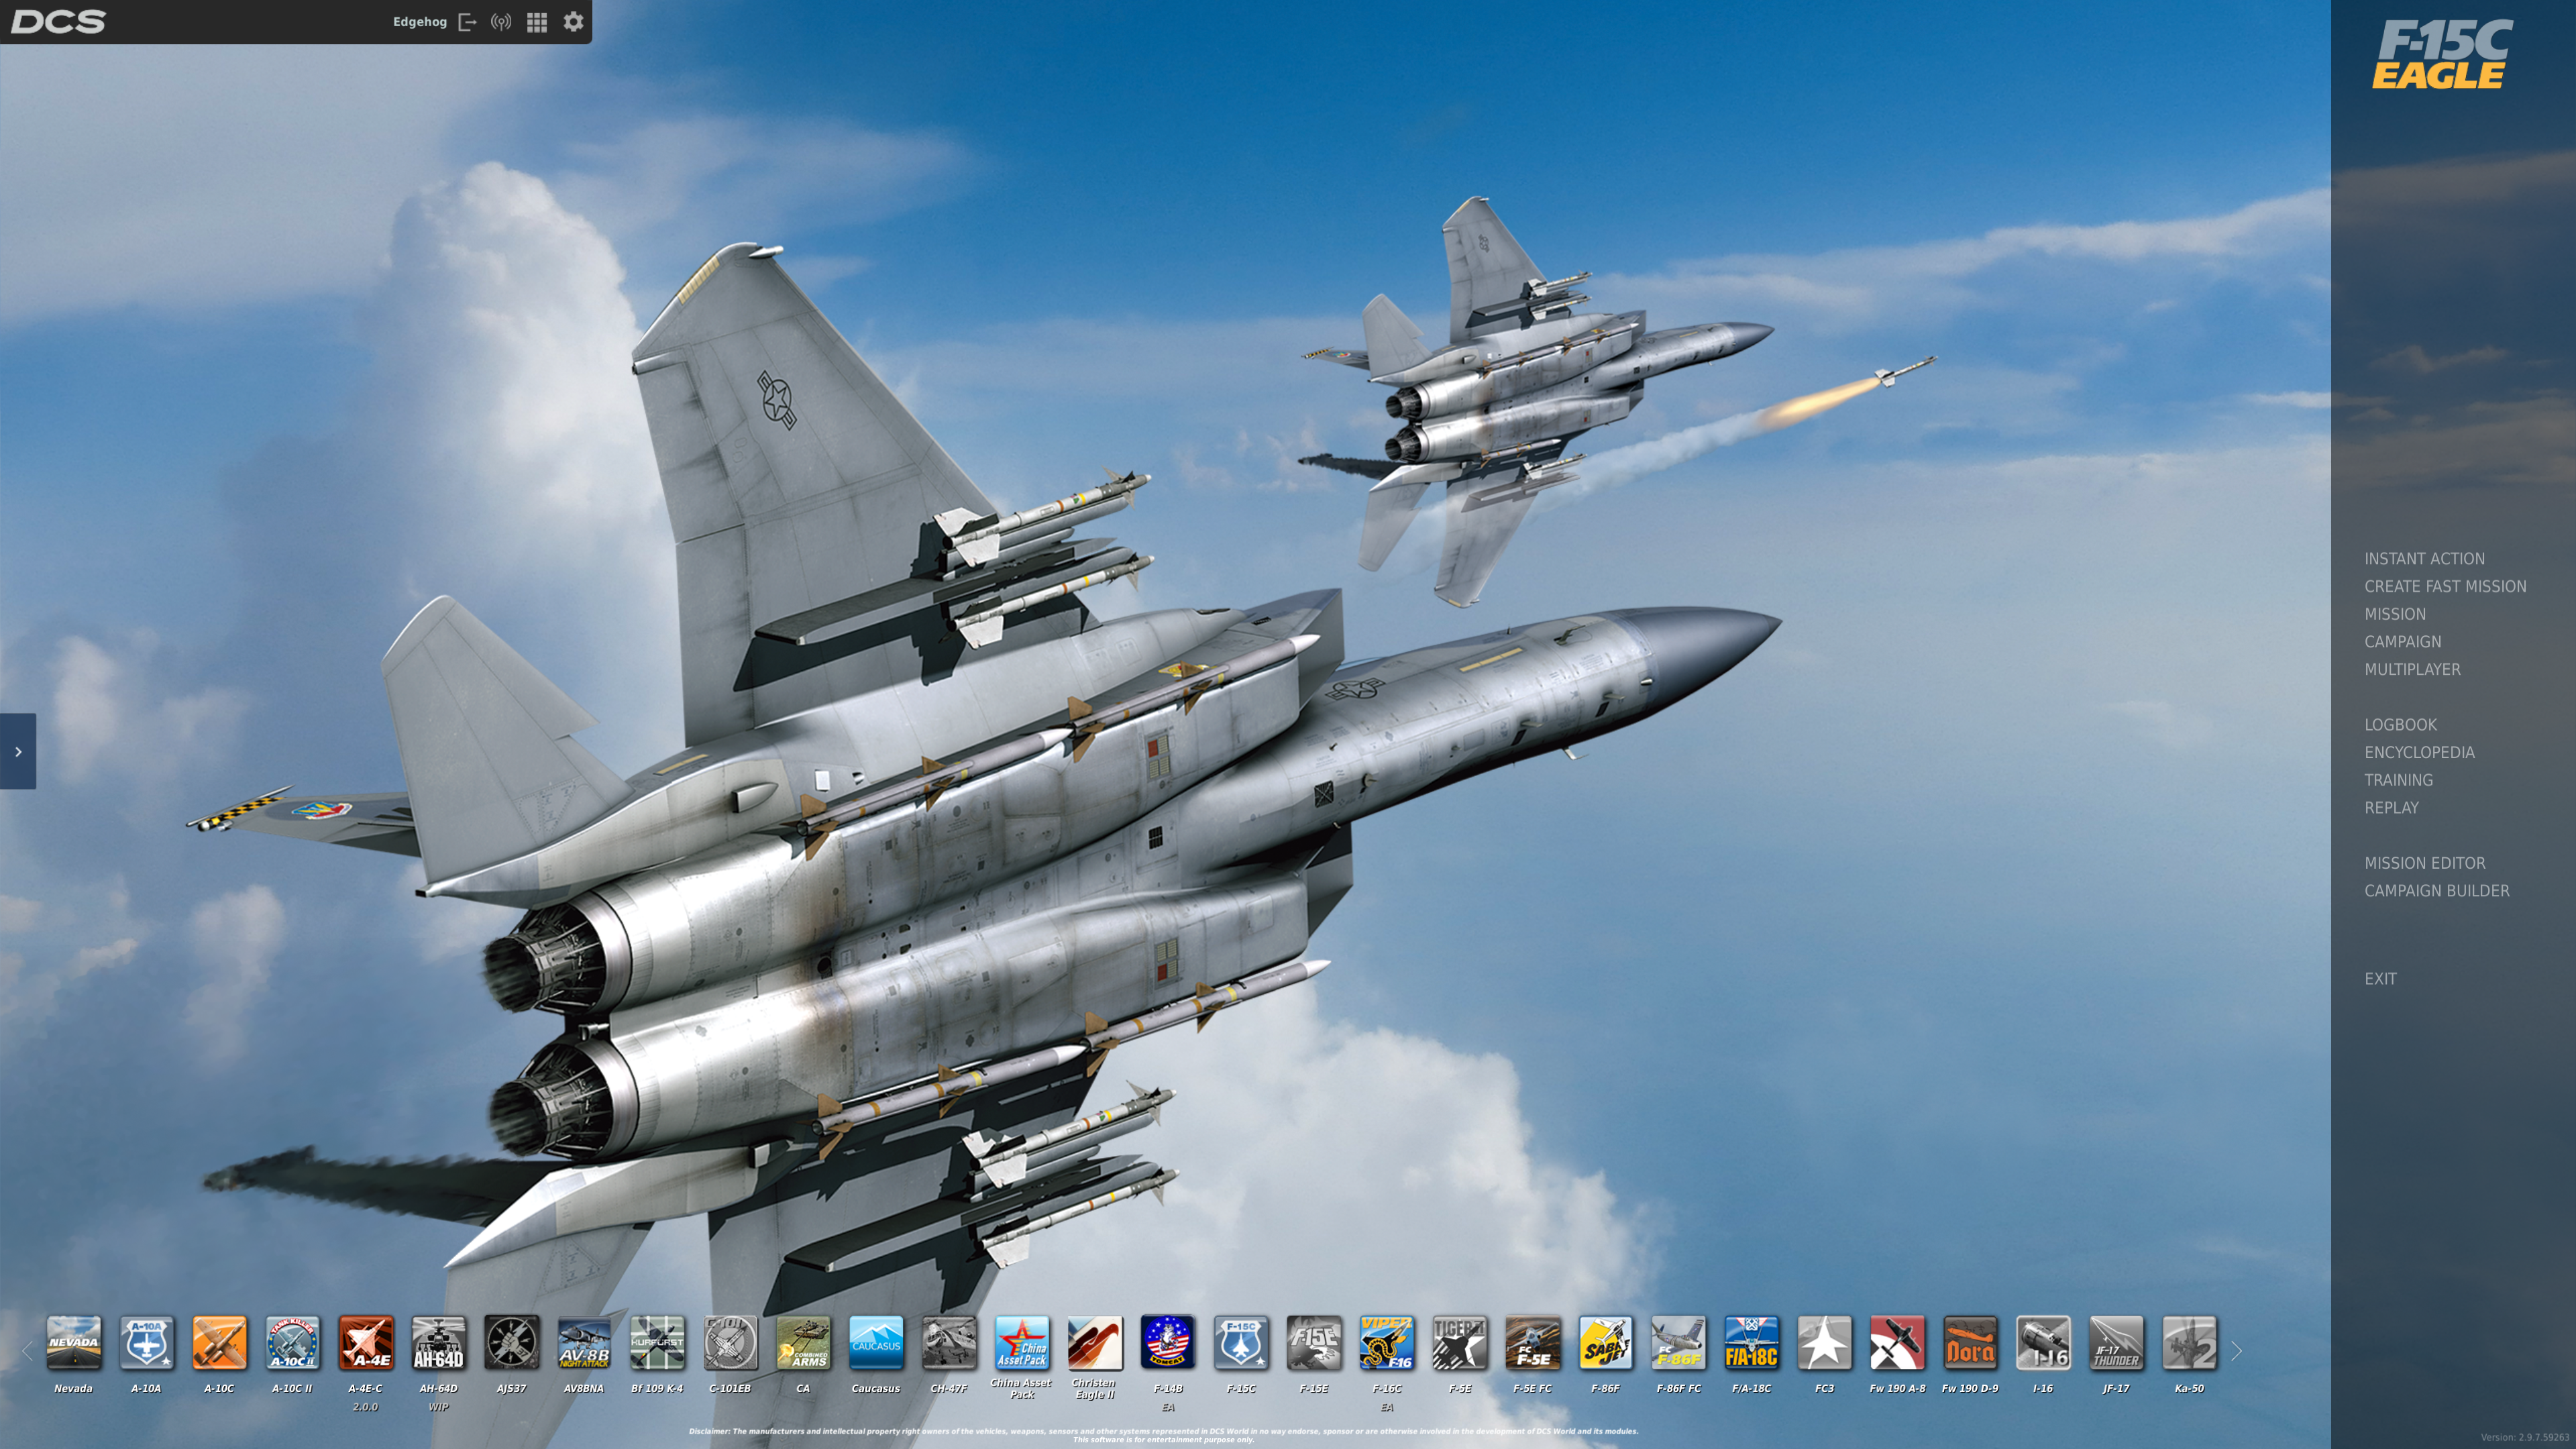Screen dimensions: 2576x1449
Task: Open the AH-64D module icon
Action: click(438, 1342)
